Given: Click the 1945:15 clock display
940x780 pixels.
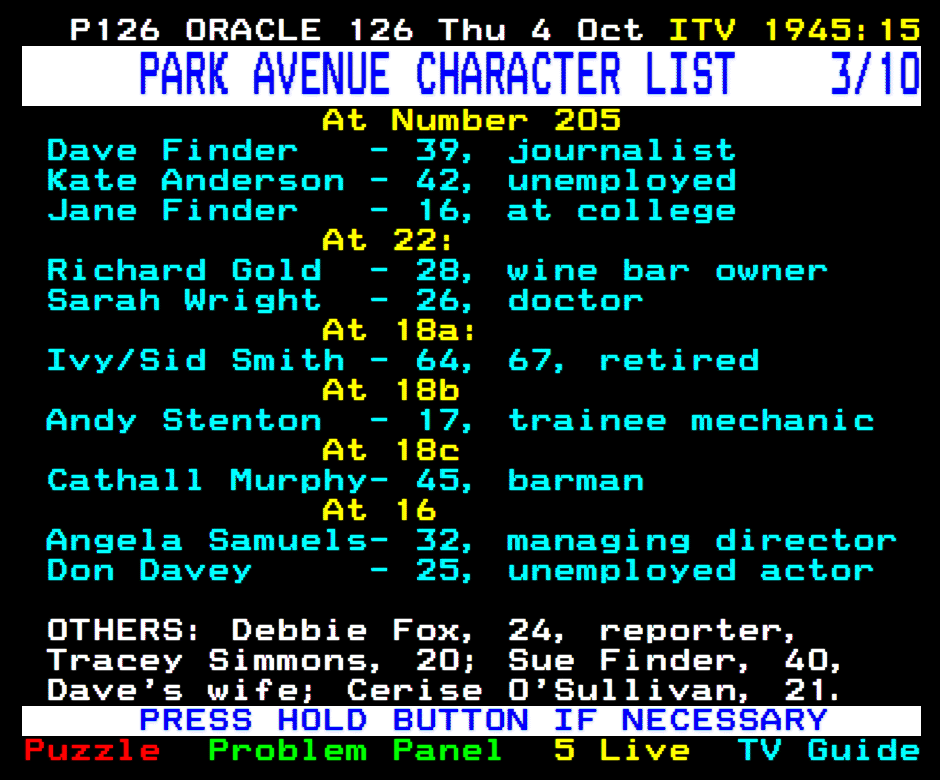Looking at the screenshot, I should point(842,29).
